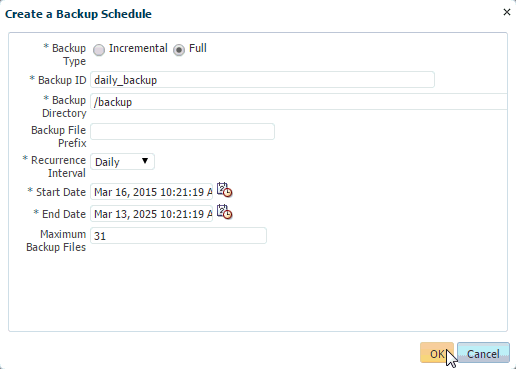The width and height of the screenshot is (516, 369).
Task: Focus the End Date text field
Action: (x=151, y=214)
